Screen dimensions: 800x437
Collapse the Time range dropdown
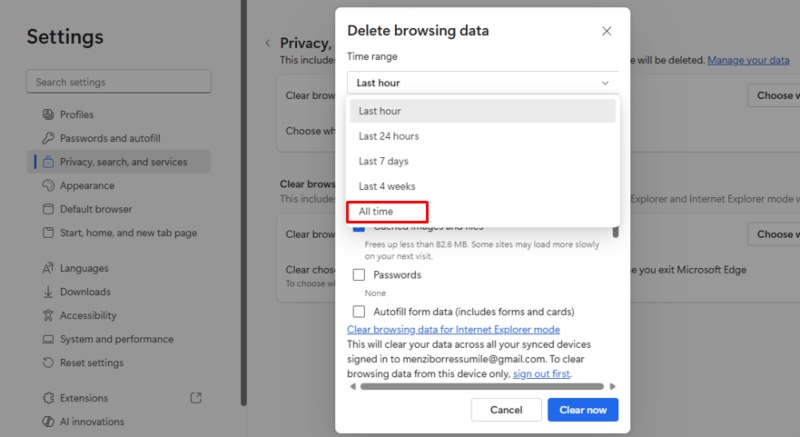pyautogui.click(x=482, y=83)
